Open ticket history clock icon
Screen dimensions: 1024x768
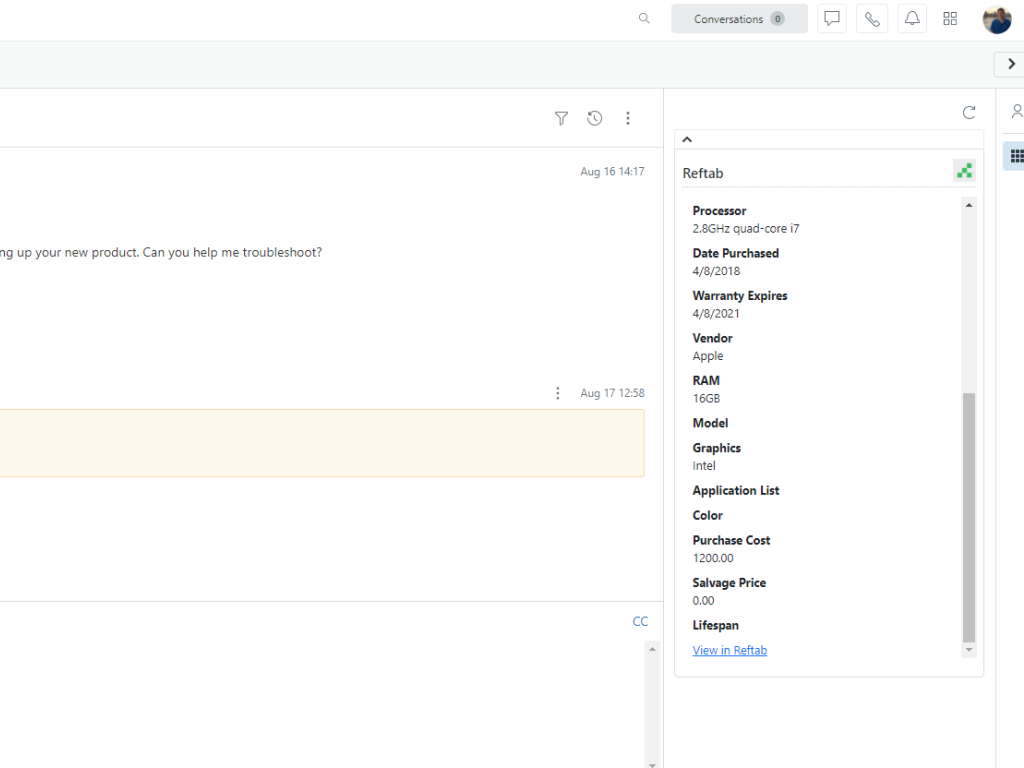click(594, 118)
